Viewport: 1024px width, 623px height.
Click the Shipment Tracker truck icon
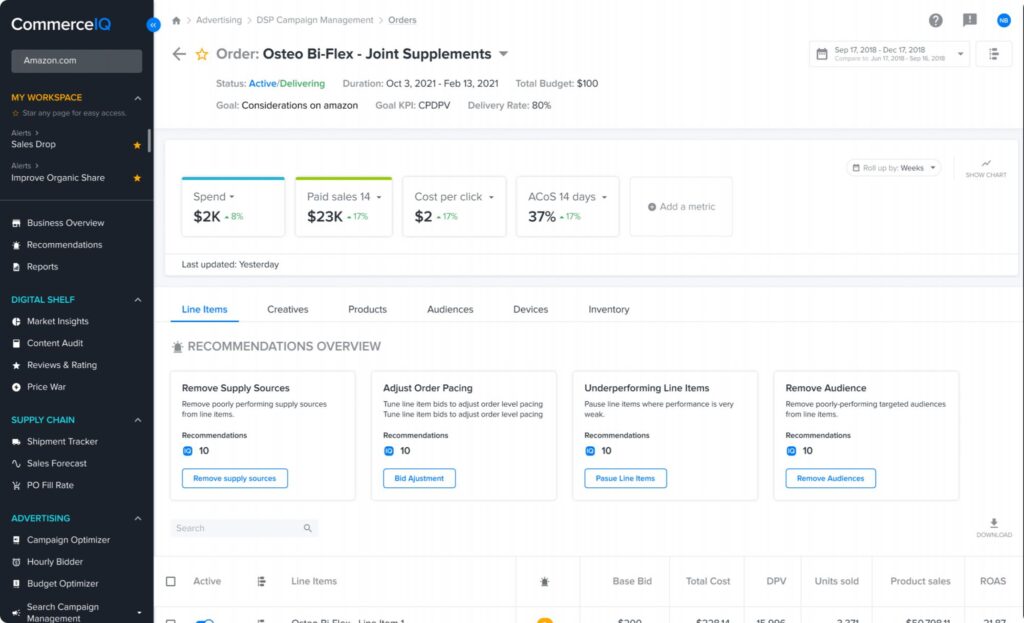[16, 441]
